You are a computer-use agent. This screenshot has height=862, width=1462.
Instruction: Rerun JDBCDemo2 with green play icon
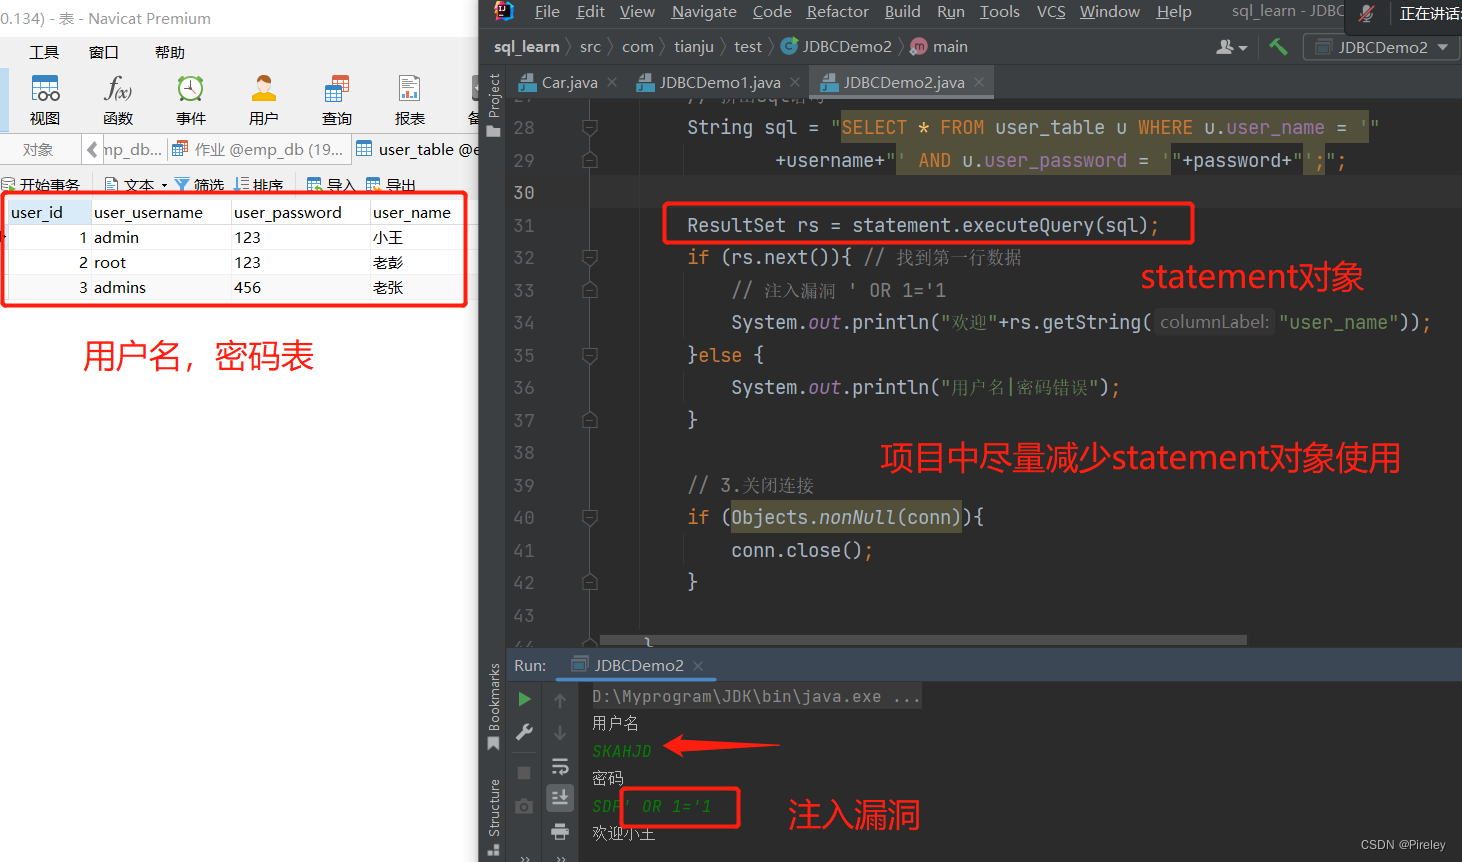[524, 699]
